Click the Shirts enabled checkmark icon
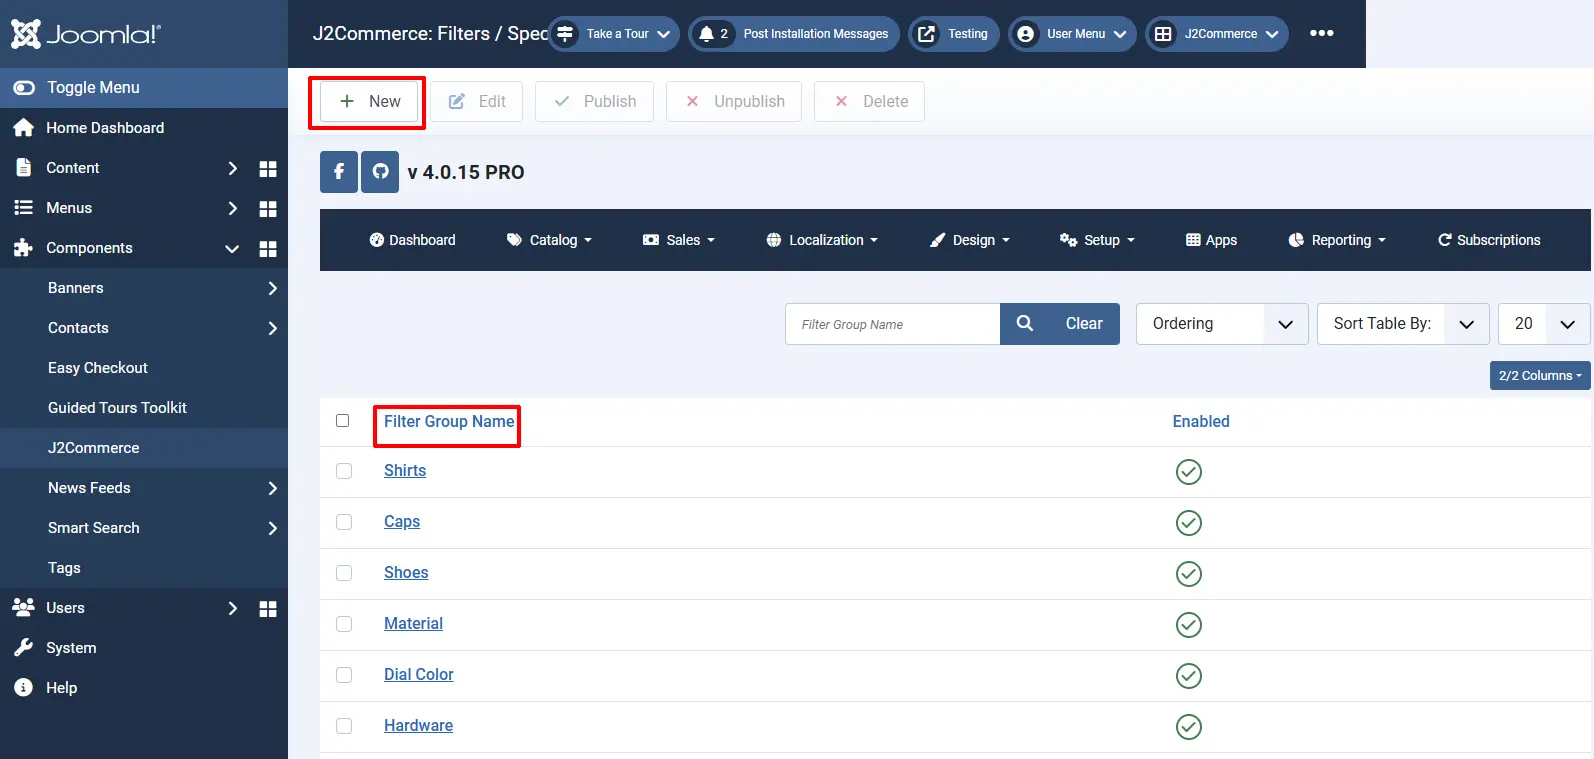This screenshot has width=1594, height=759. 1189,472
